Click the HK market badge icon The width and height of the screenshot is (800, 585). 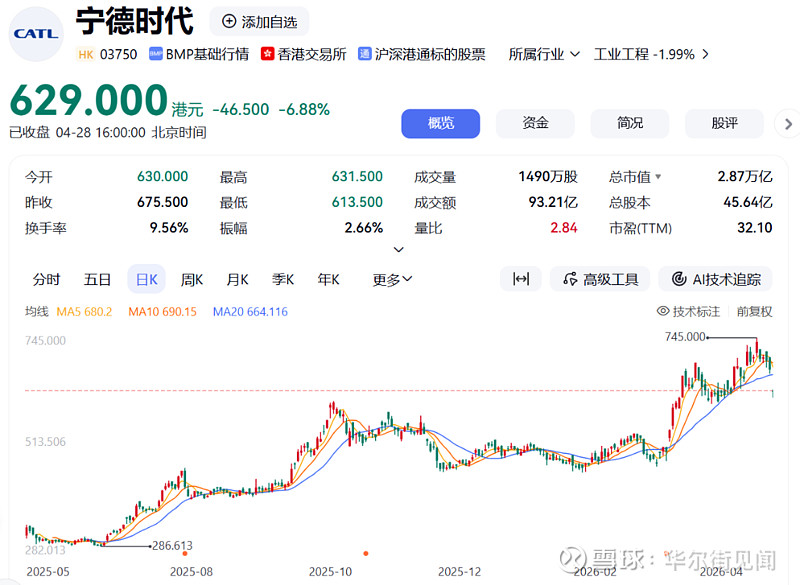click(x=86, y=54)
